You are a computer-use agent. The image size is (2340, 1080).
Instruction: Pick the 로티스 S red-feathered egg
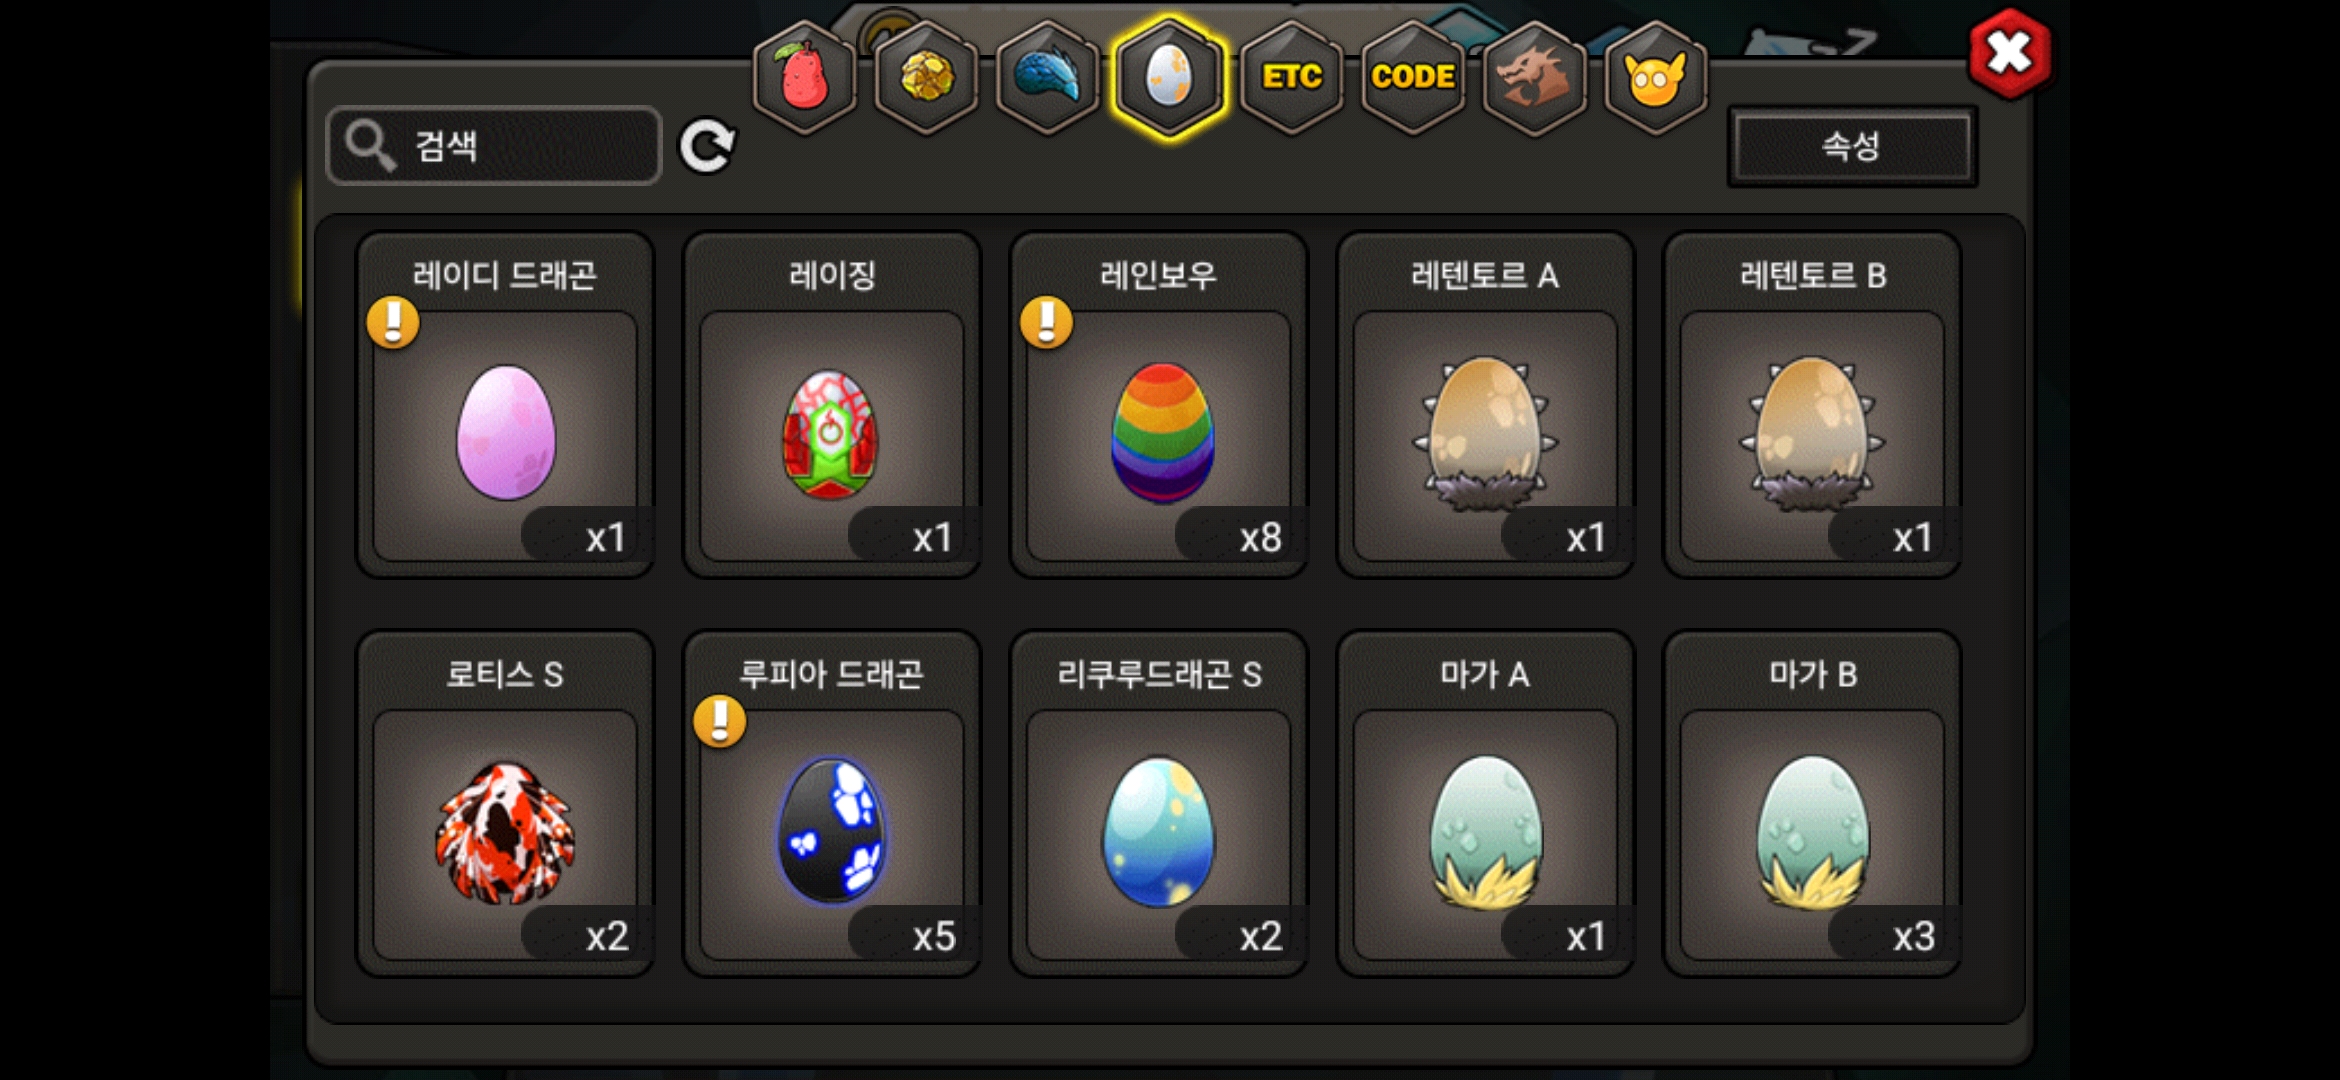tap(505, 804)
